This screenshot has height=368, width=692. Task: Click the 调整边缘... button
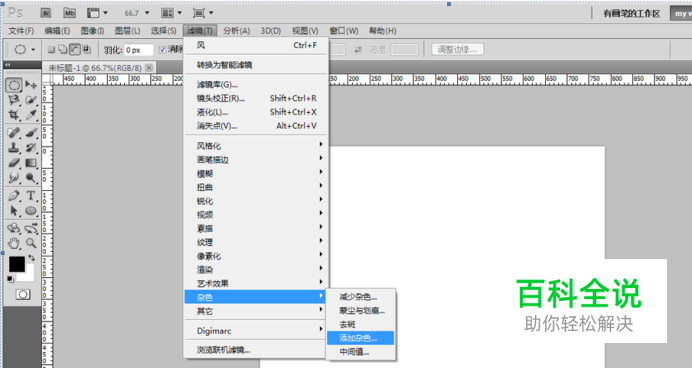pyautogui.click(x=457, y=49)
